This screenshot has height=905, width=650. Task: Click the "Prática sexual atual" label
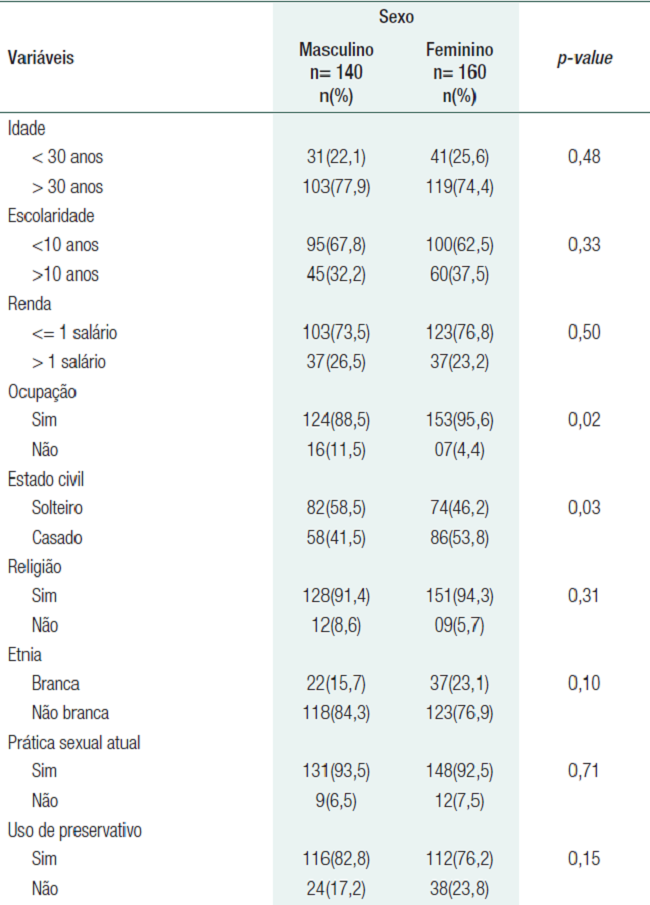coord(75,742)
